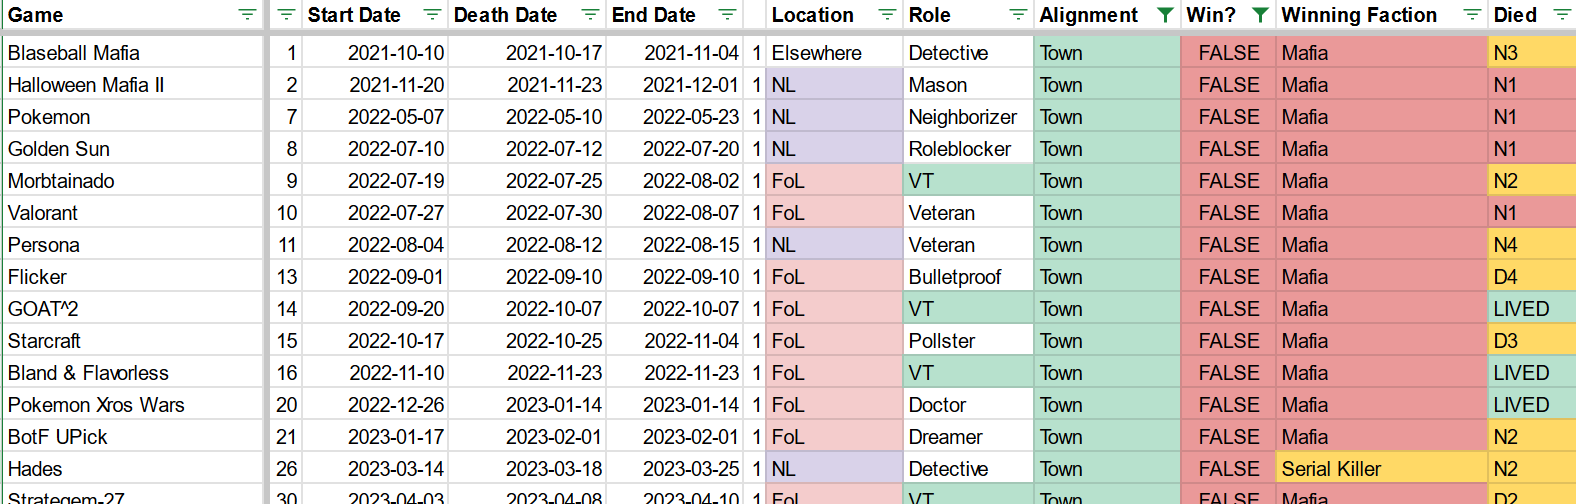The image size is (1576, 504).
Task: Select the Pollster role cell
Action: [968, 341]
